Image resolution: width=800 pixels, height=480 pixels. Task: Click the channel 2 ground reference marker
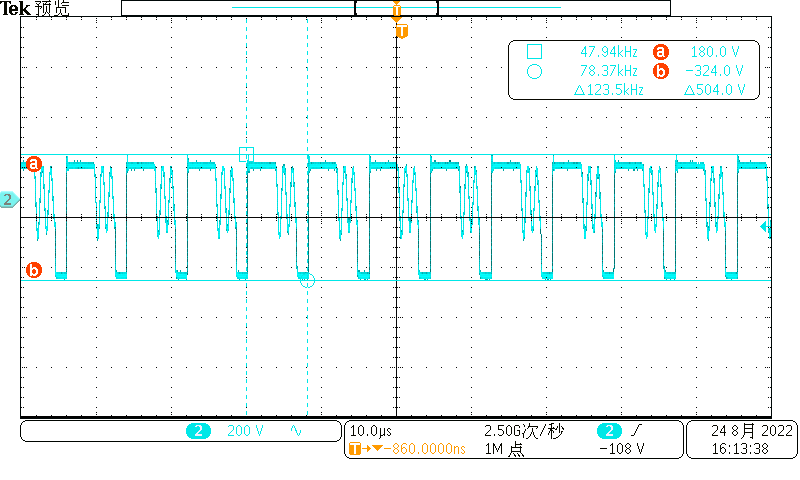[9, 199]
